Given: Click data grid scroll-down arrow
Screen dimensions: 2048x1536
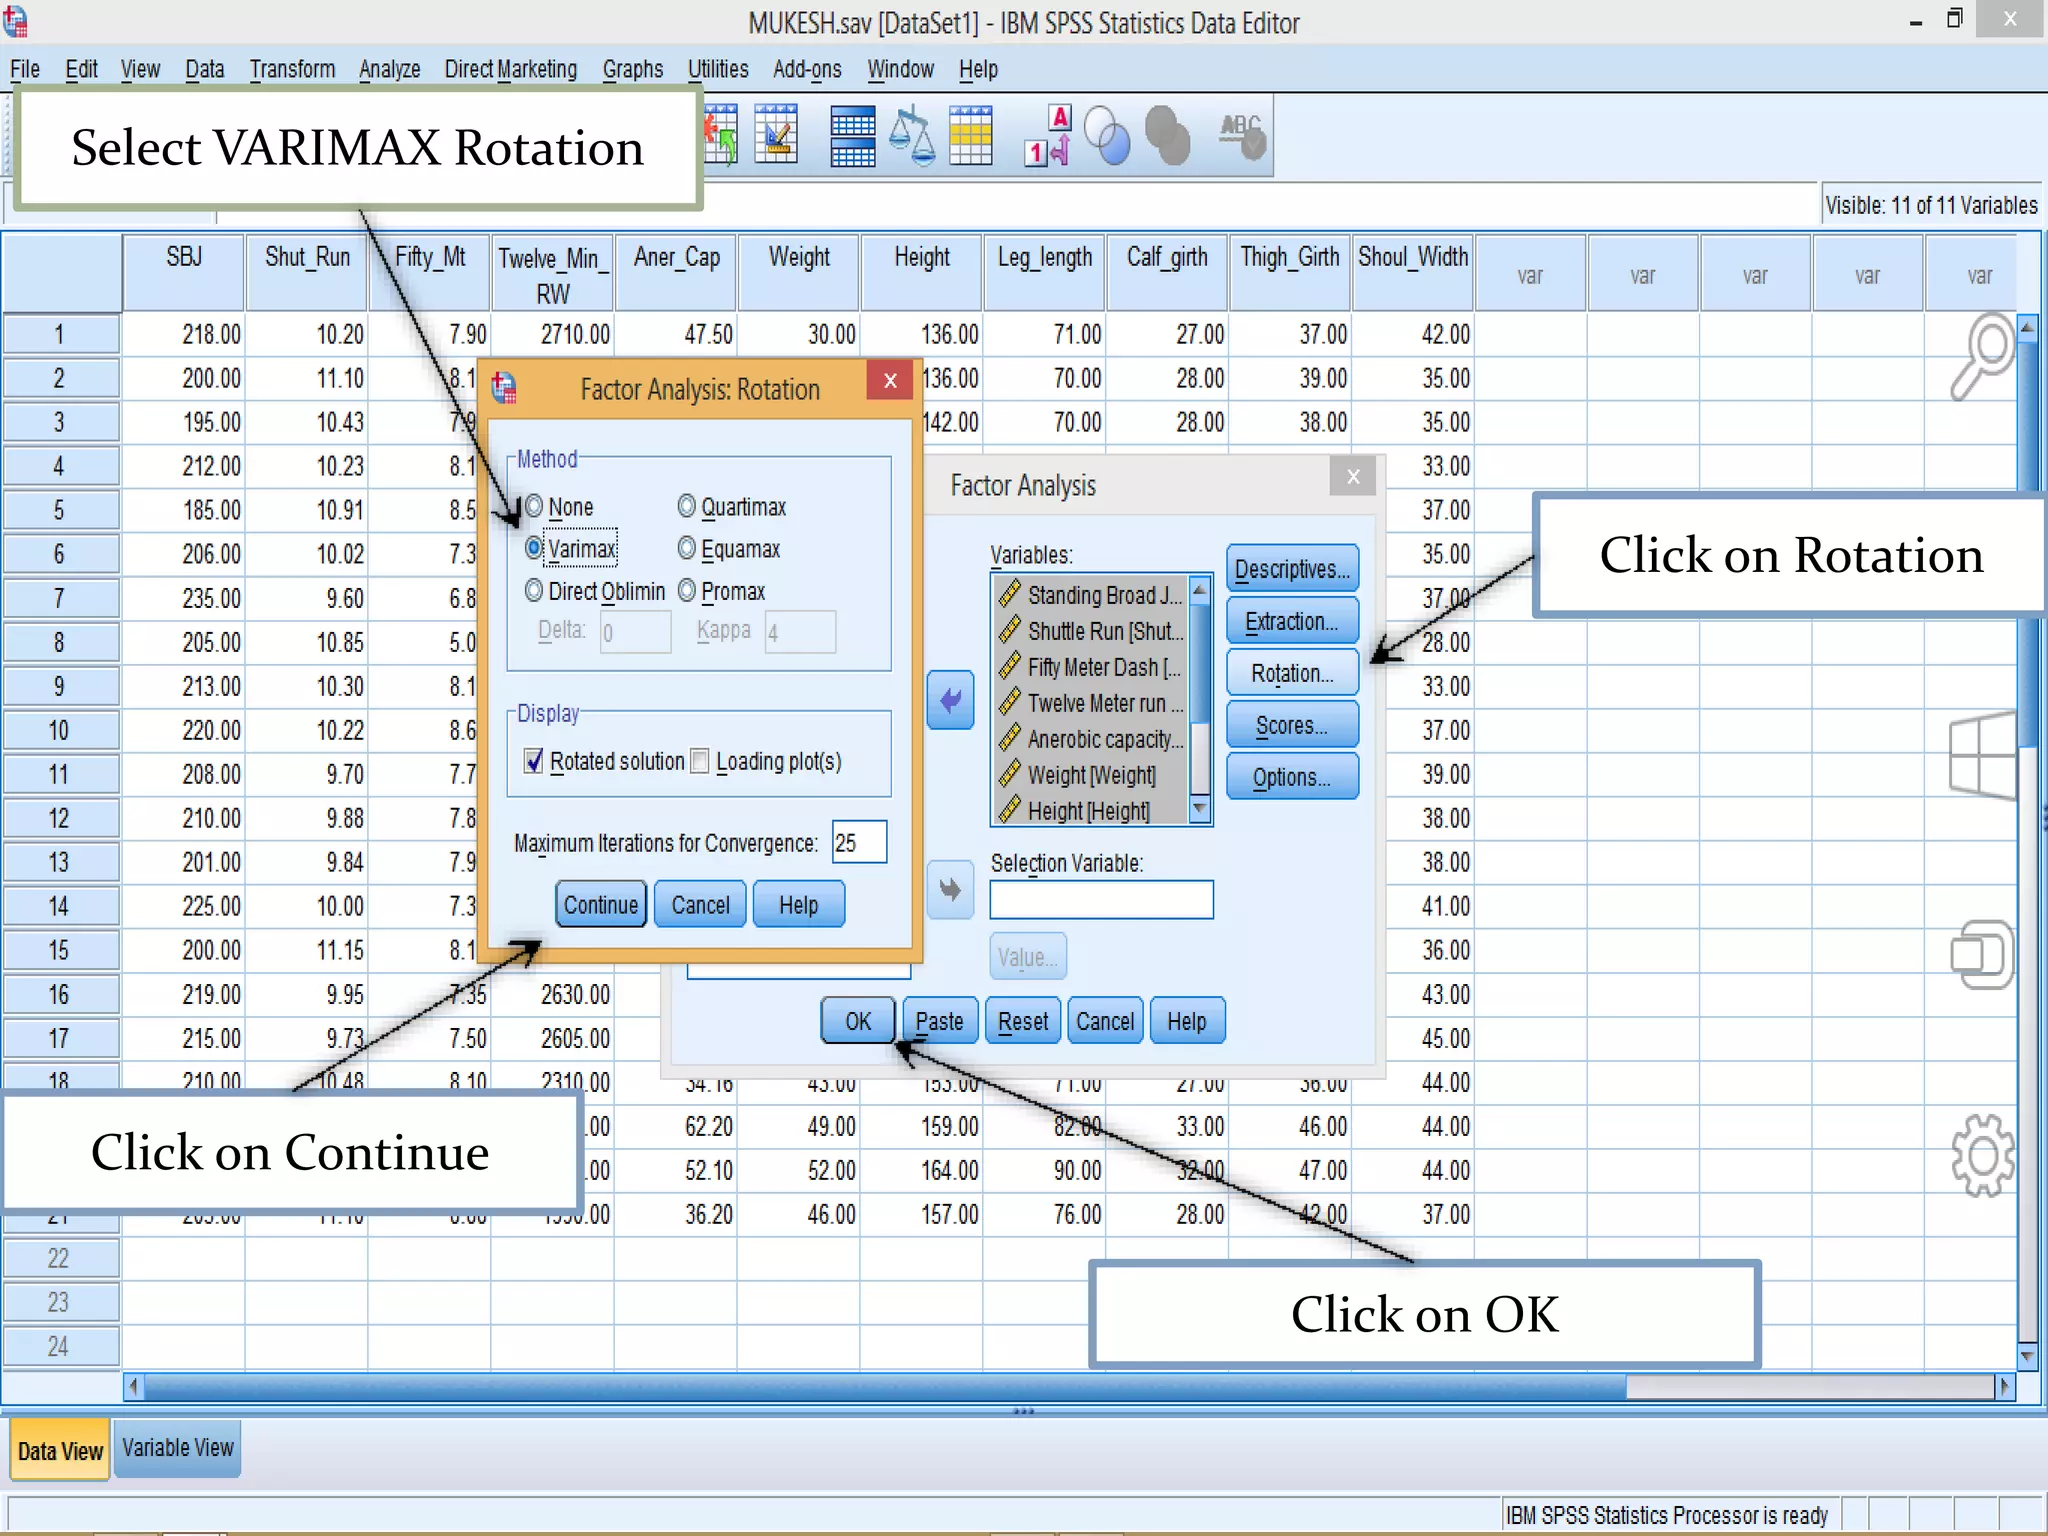Looking at the screenshot, I should pyautogui.click(x=2027, y=1356).
